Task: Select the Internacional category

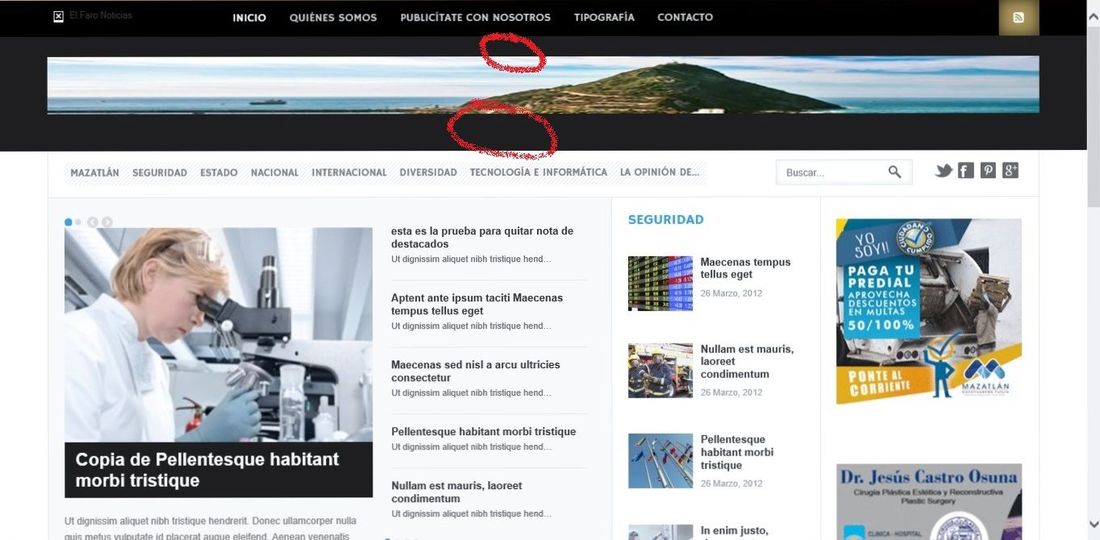Action: coord(349,173)
